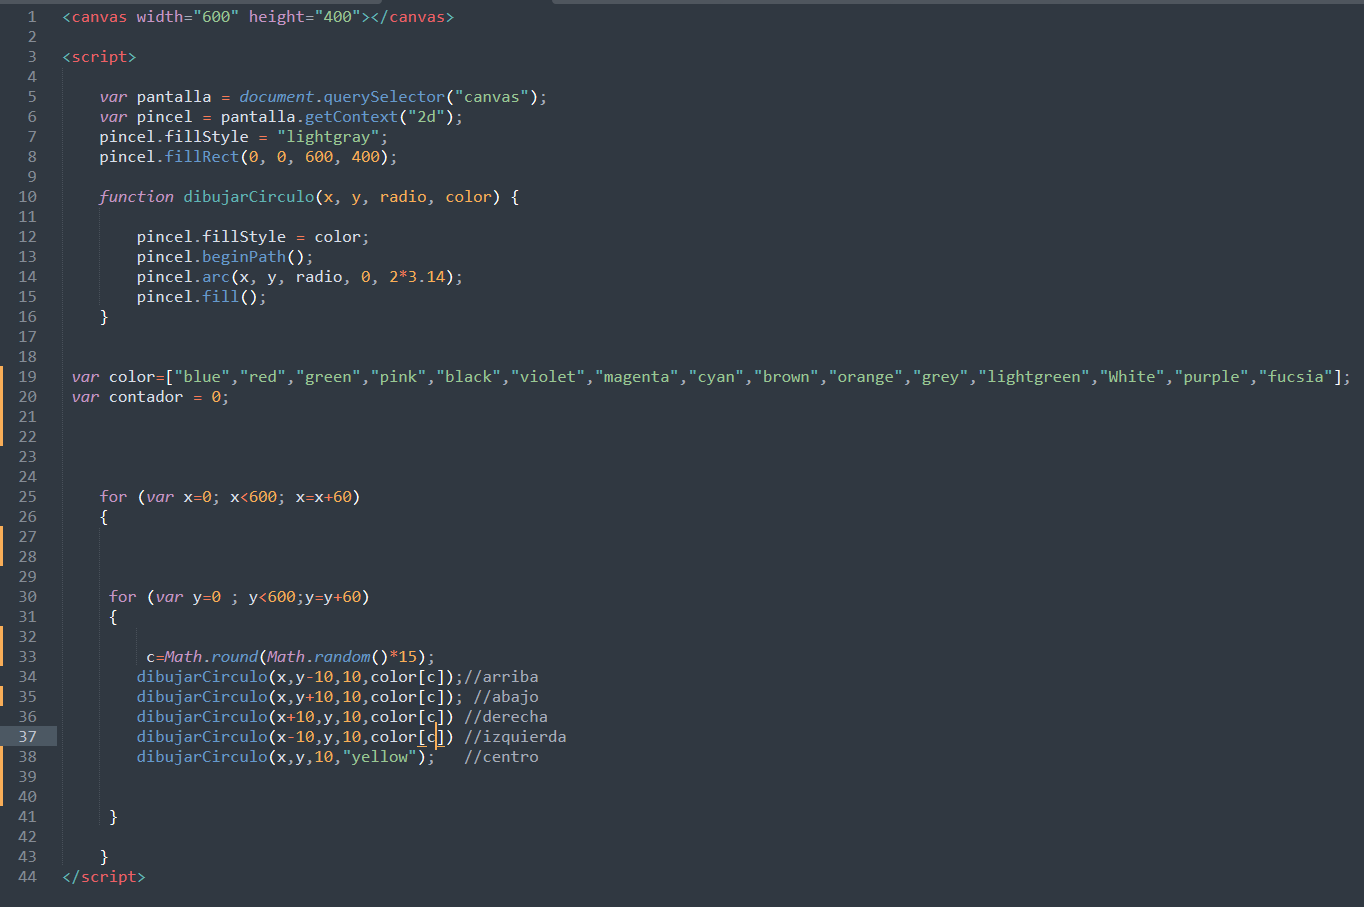Click gutter line number 30

(x=27, y=597)
